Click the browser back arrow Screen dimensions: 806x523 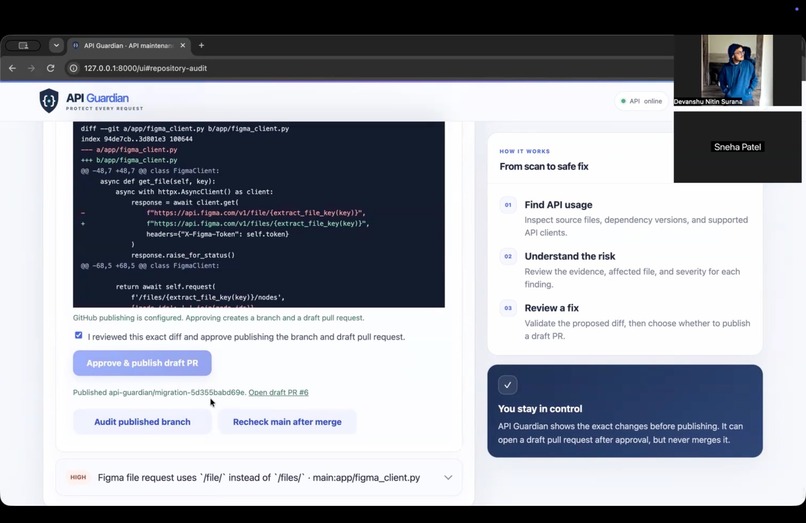12,68
